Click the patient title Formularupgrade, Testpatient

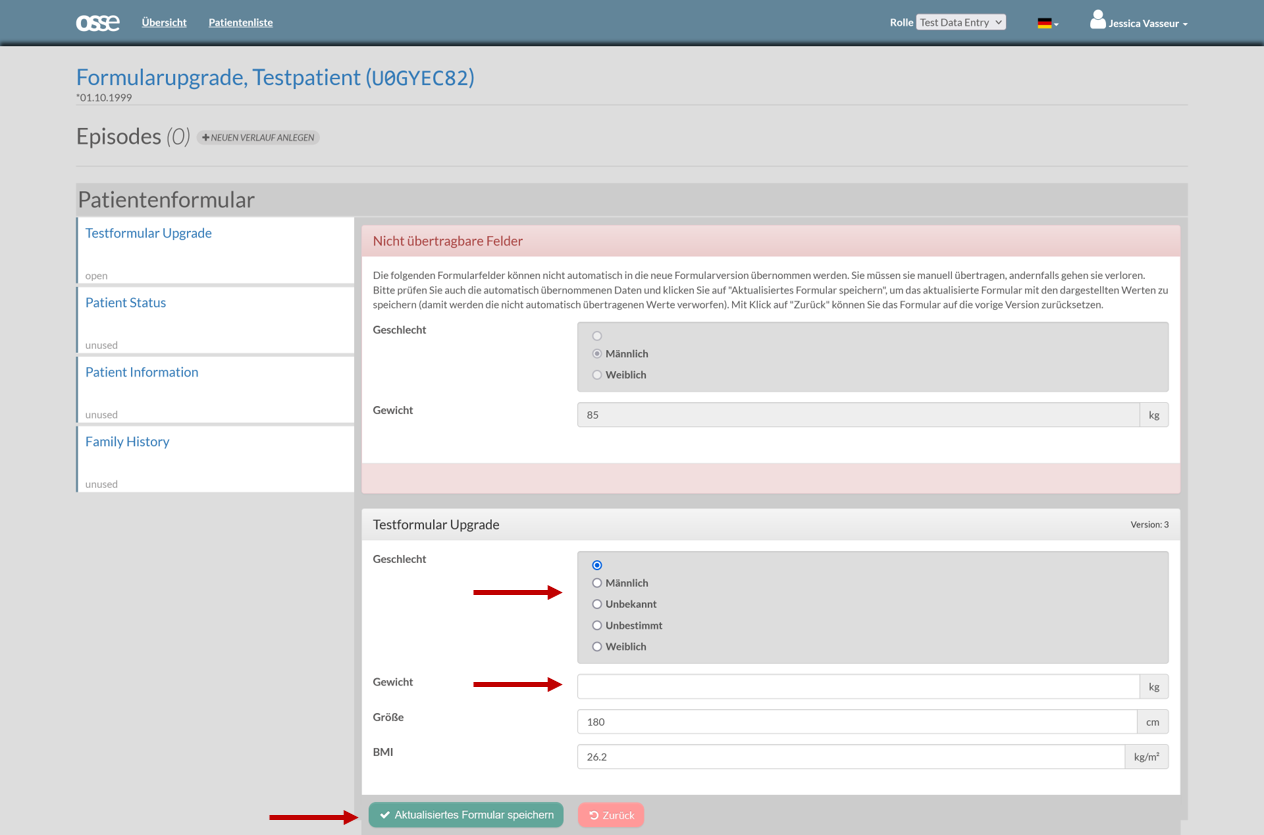tap(275, 77)
